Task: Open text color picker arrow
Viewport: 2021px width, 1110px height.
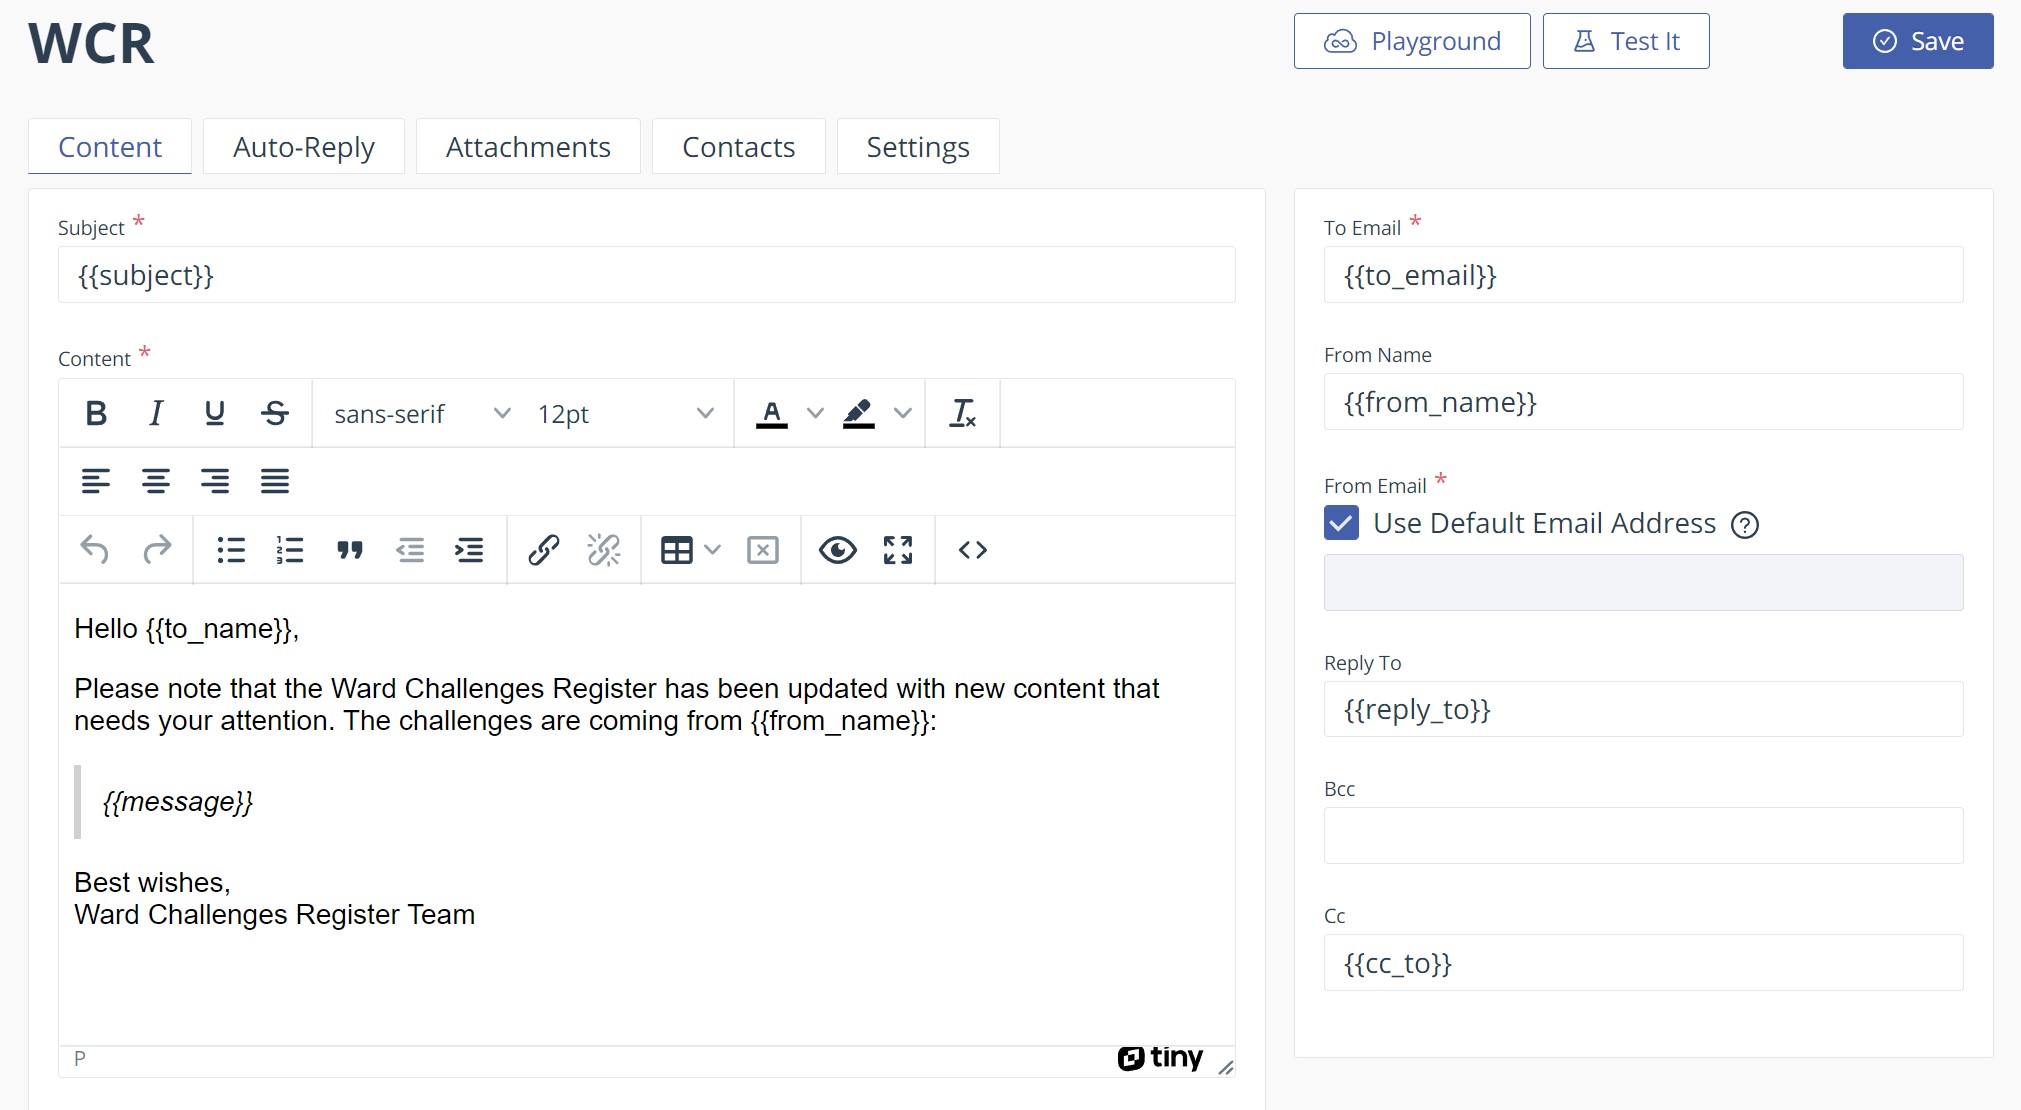Action: coord(815,413)
